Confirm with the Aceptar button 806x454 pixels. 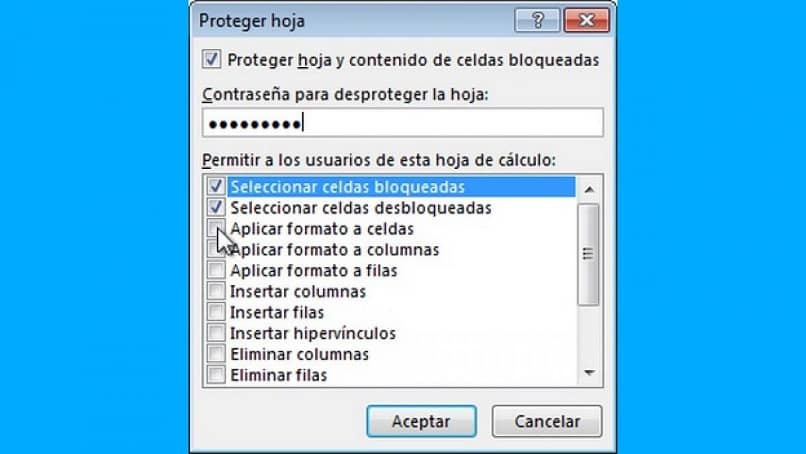pos(422,422)
